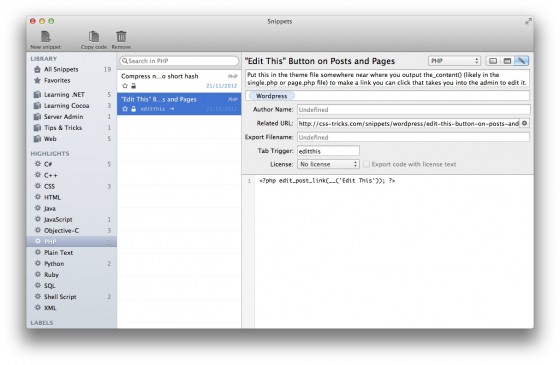Star the Compress short hash snippet
The height and width of the screenshot is (365, 560).
pos(125,86)
